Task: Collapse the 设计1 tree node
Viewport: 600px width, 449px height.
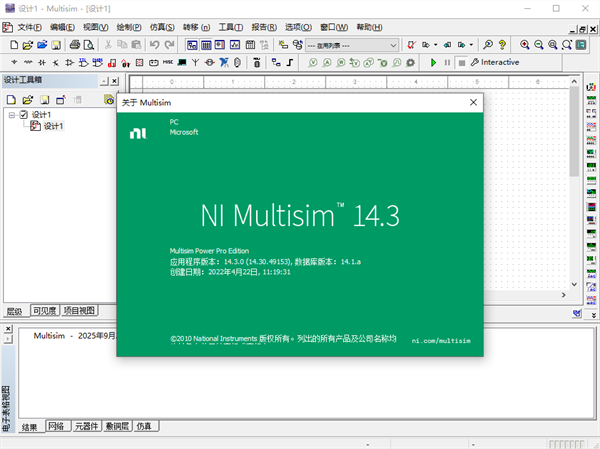Action: [12, 115]
